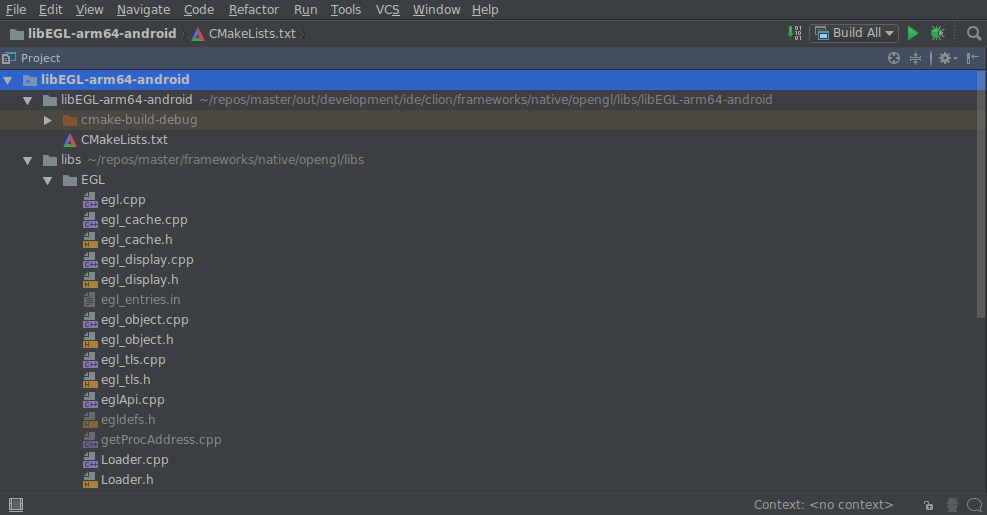
Task: Open the Build All configuration dropdown
Action: pos(855,33)
